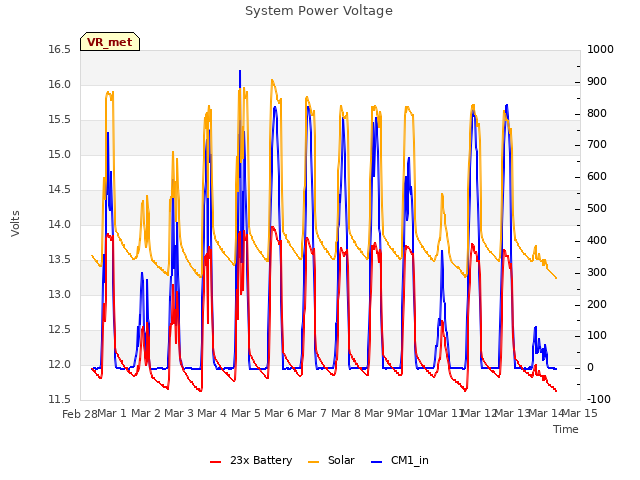Click the 16.5 left axis tick label
Viewport: 640px width, 480px height.
click(60, 49)
